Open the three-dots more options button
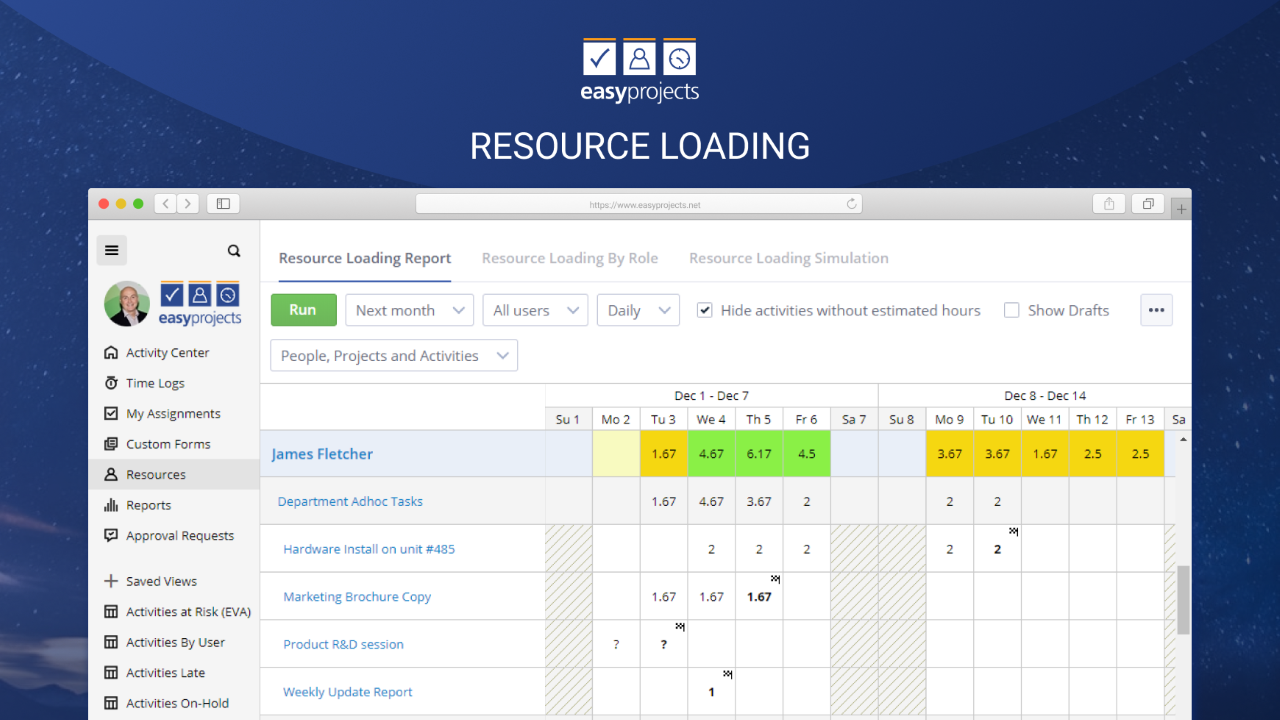The image size is (1280, 720). point(1156,310)
